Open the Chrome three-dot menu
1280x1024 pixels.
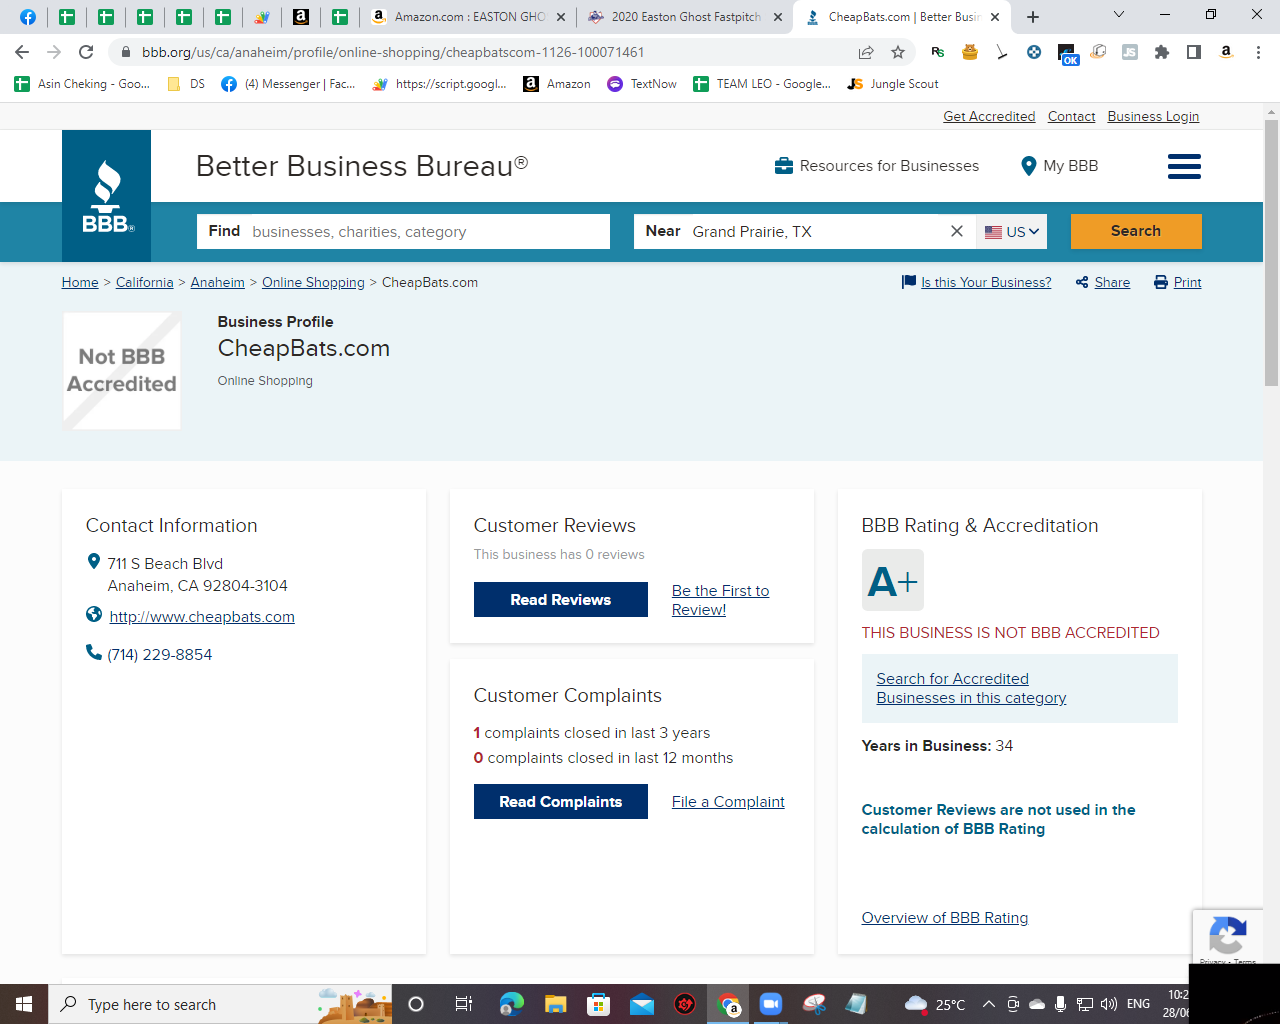click(x=1258, y=52)
